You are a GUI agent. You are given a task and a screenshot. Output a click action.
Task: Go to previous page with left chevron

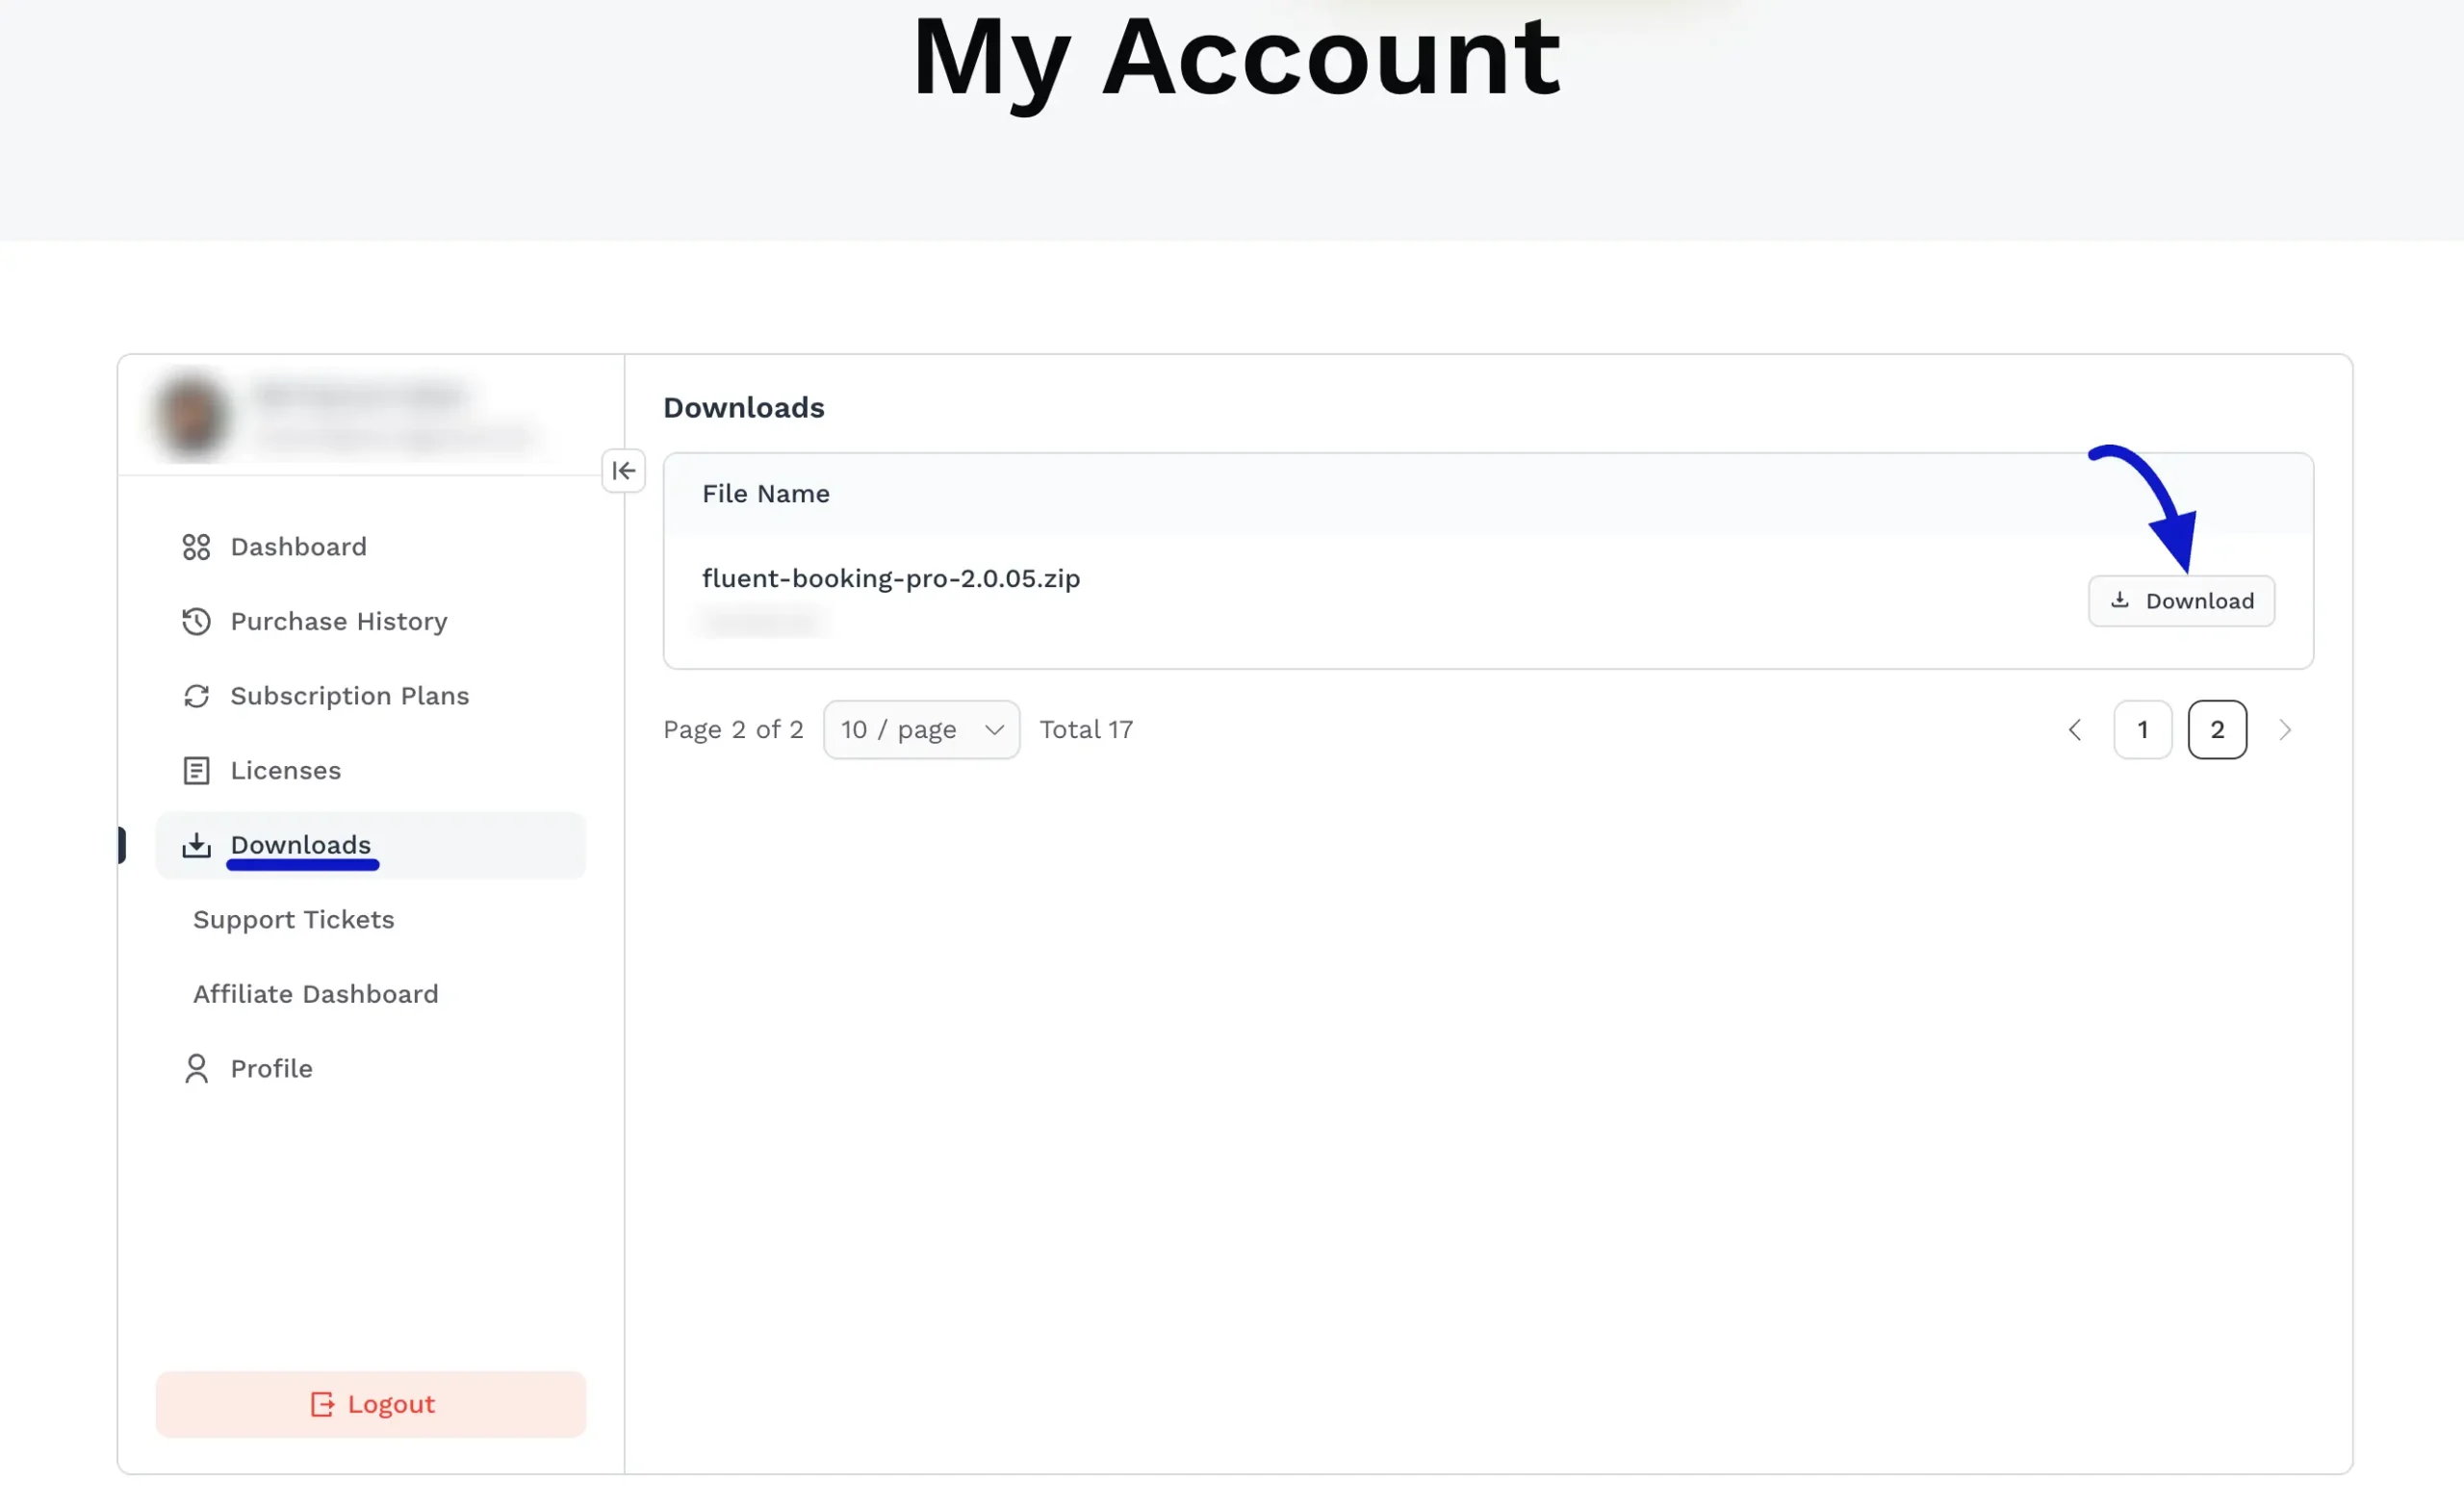[x=2075, y=730]
